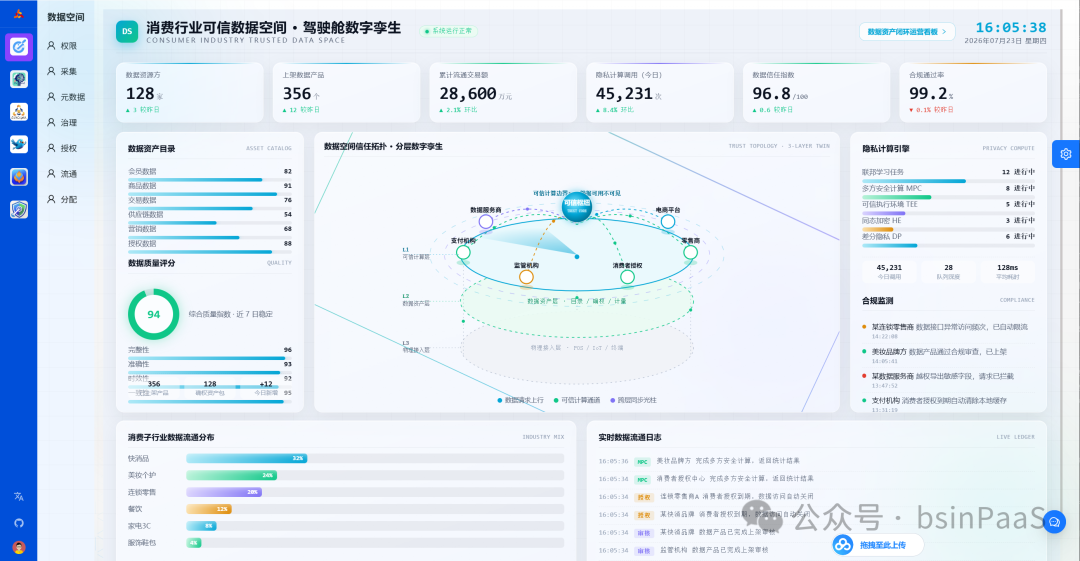
Task: Click the 数据信任指数 96.8 card
Action: click(x=816, y=92)
